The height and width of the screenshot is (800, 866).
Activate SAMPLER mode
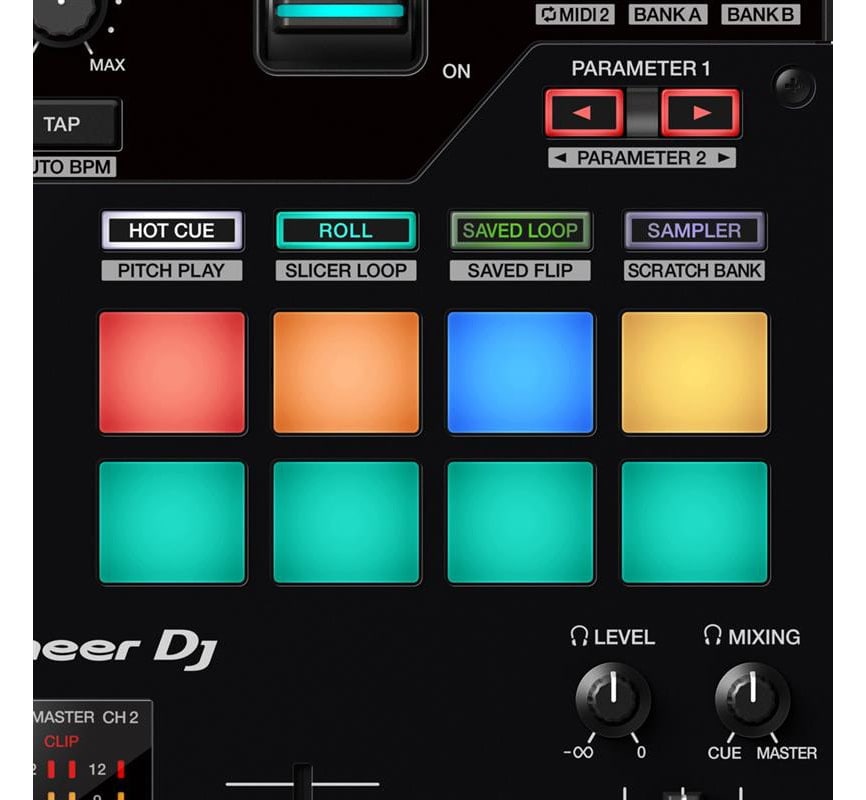pos(694,230)
